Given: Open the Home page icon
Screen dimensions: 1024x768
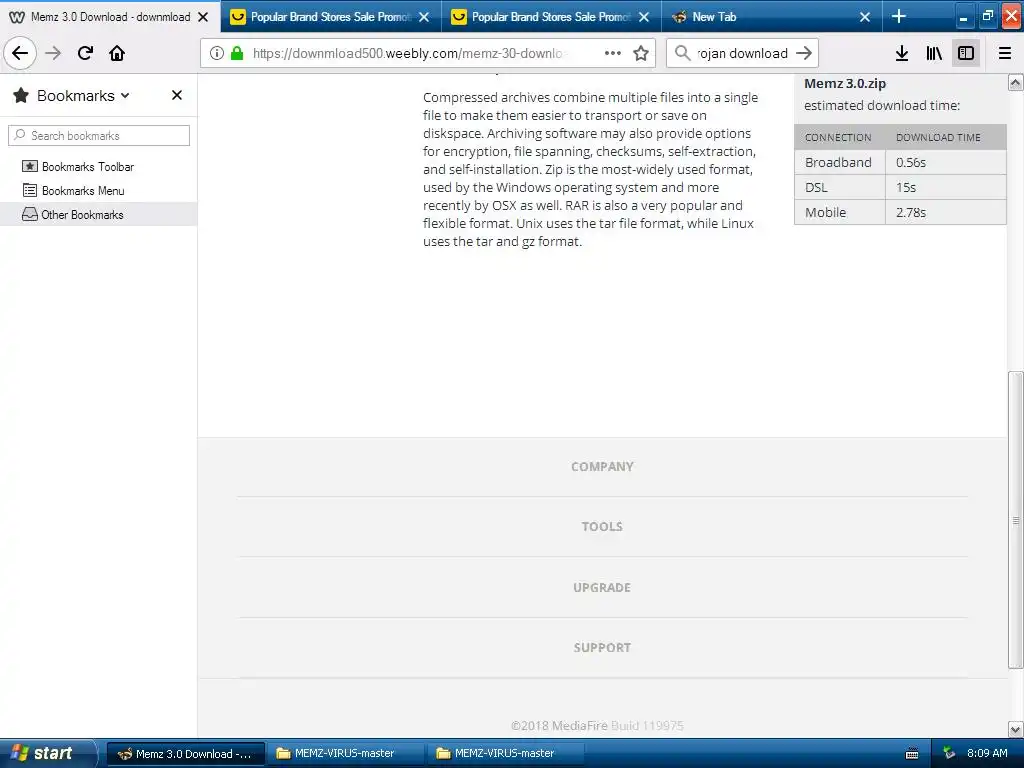Looking at the screenshot, I should pyautogui.click(x=117, y=53).
